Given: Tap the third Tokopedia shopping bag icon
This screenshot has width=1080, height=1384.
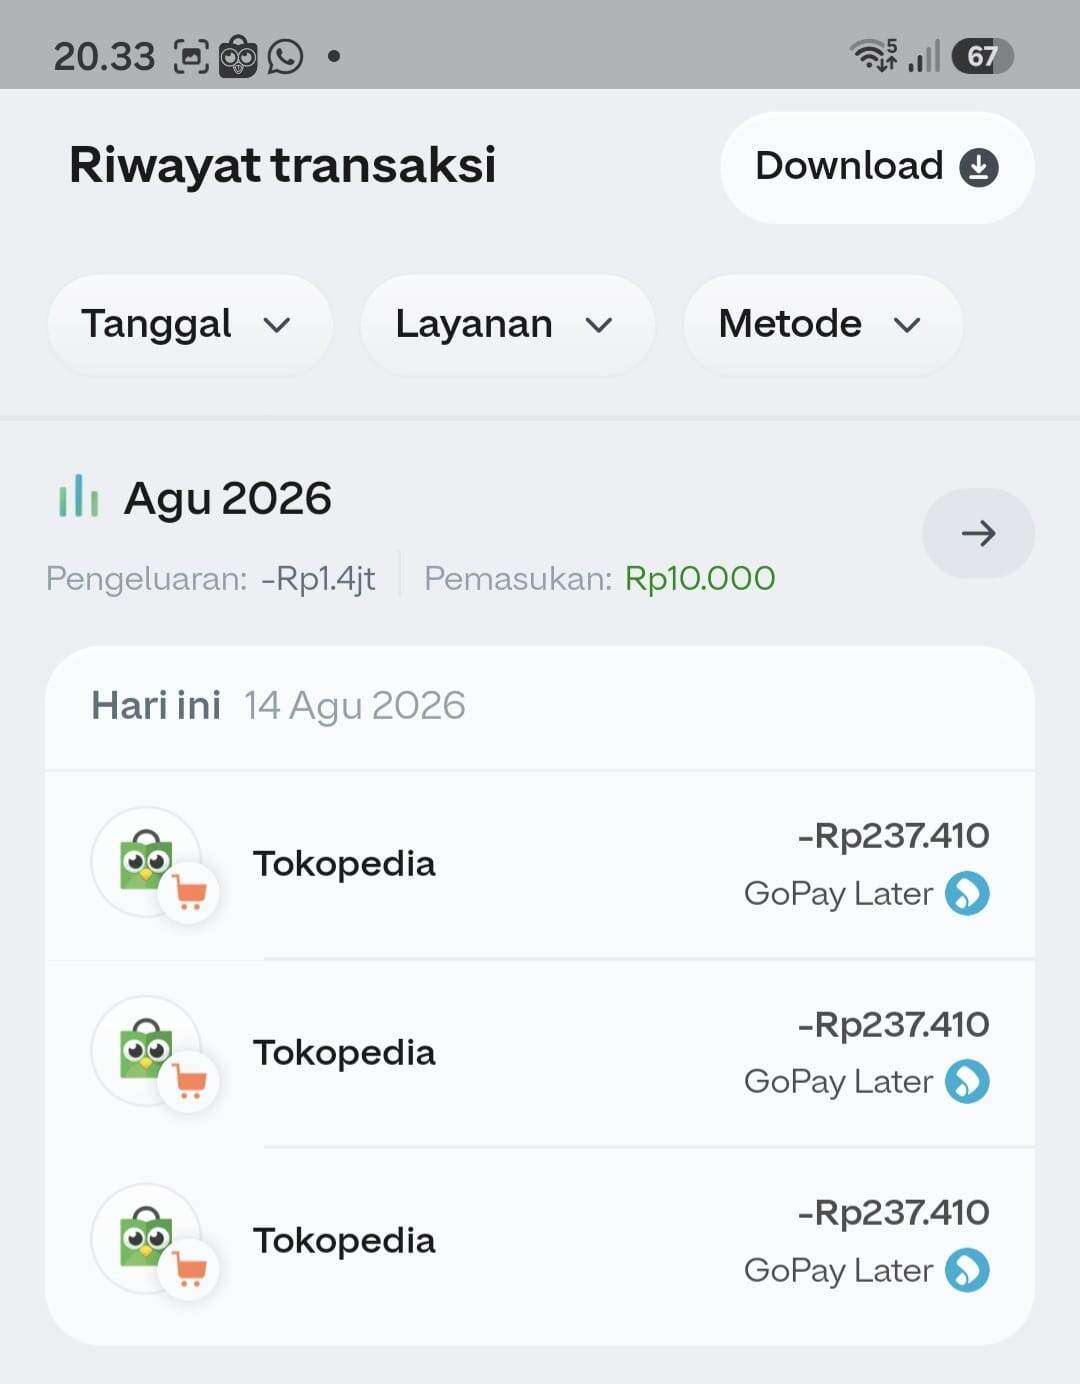Looking at the screenshot, I should tap(146, 1239).
